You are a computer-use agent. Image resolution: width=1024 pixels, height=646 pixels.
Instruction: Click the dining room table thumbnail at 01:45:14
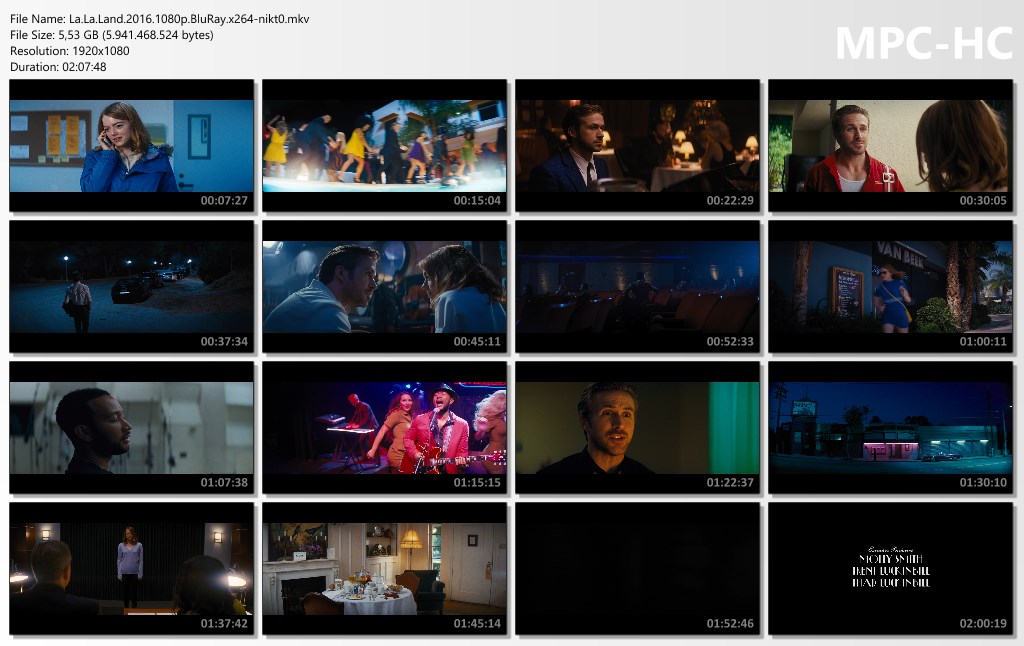[385, 568]
